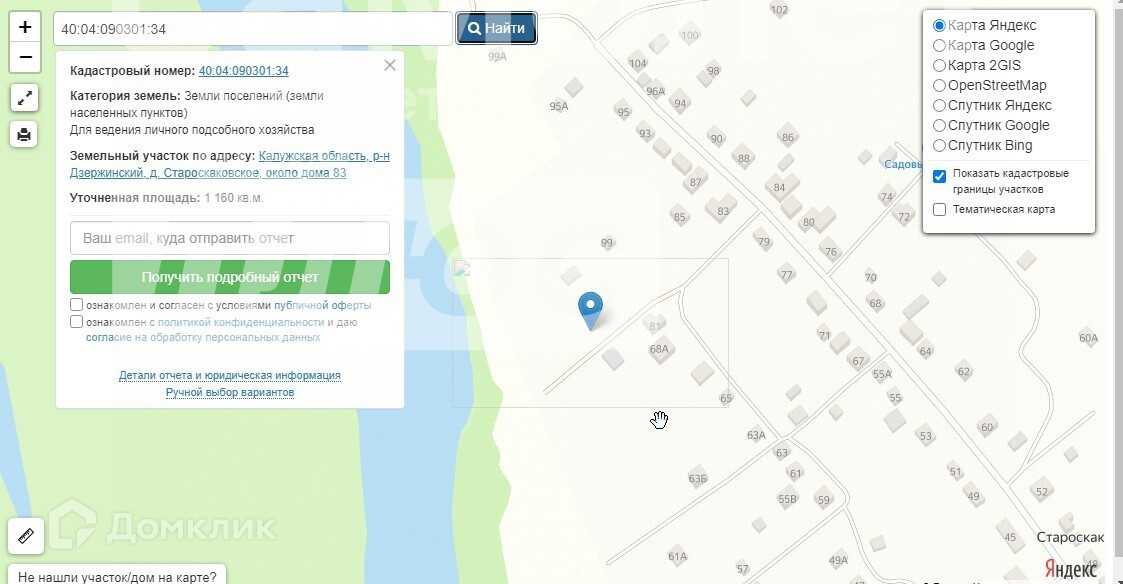The image size is (1123, 584).
Task: Click house number 99 on map
Action: tap(607, 243)
